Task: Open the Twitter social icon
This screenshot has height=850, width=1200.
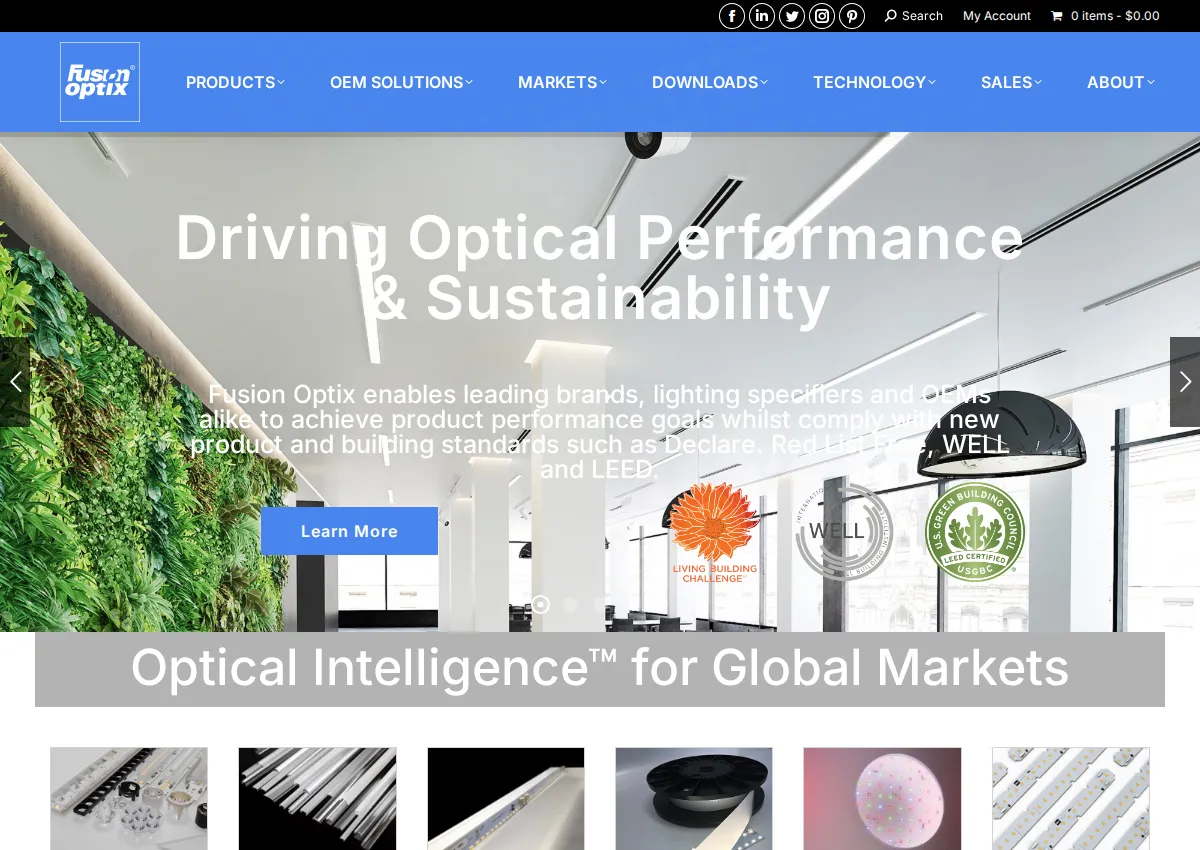Action: point(792,16)
